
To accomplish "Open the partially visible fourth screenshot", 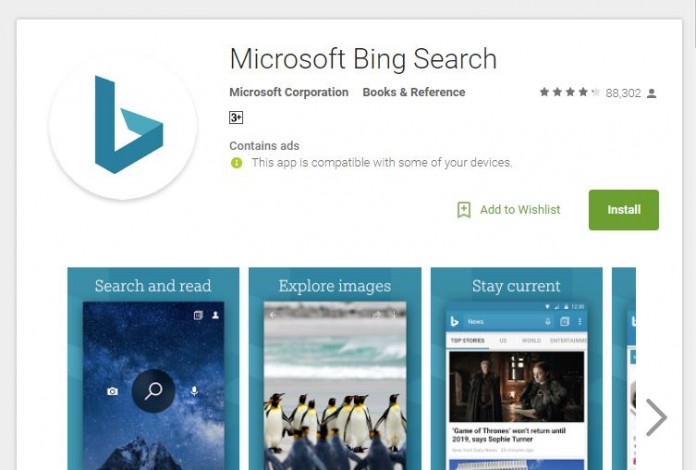I will 624,368.
